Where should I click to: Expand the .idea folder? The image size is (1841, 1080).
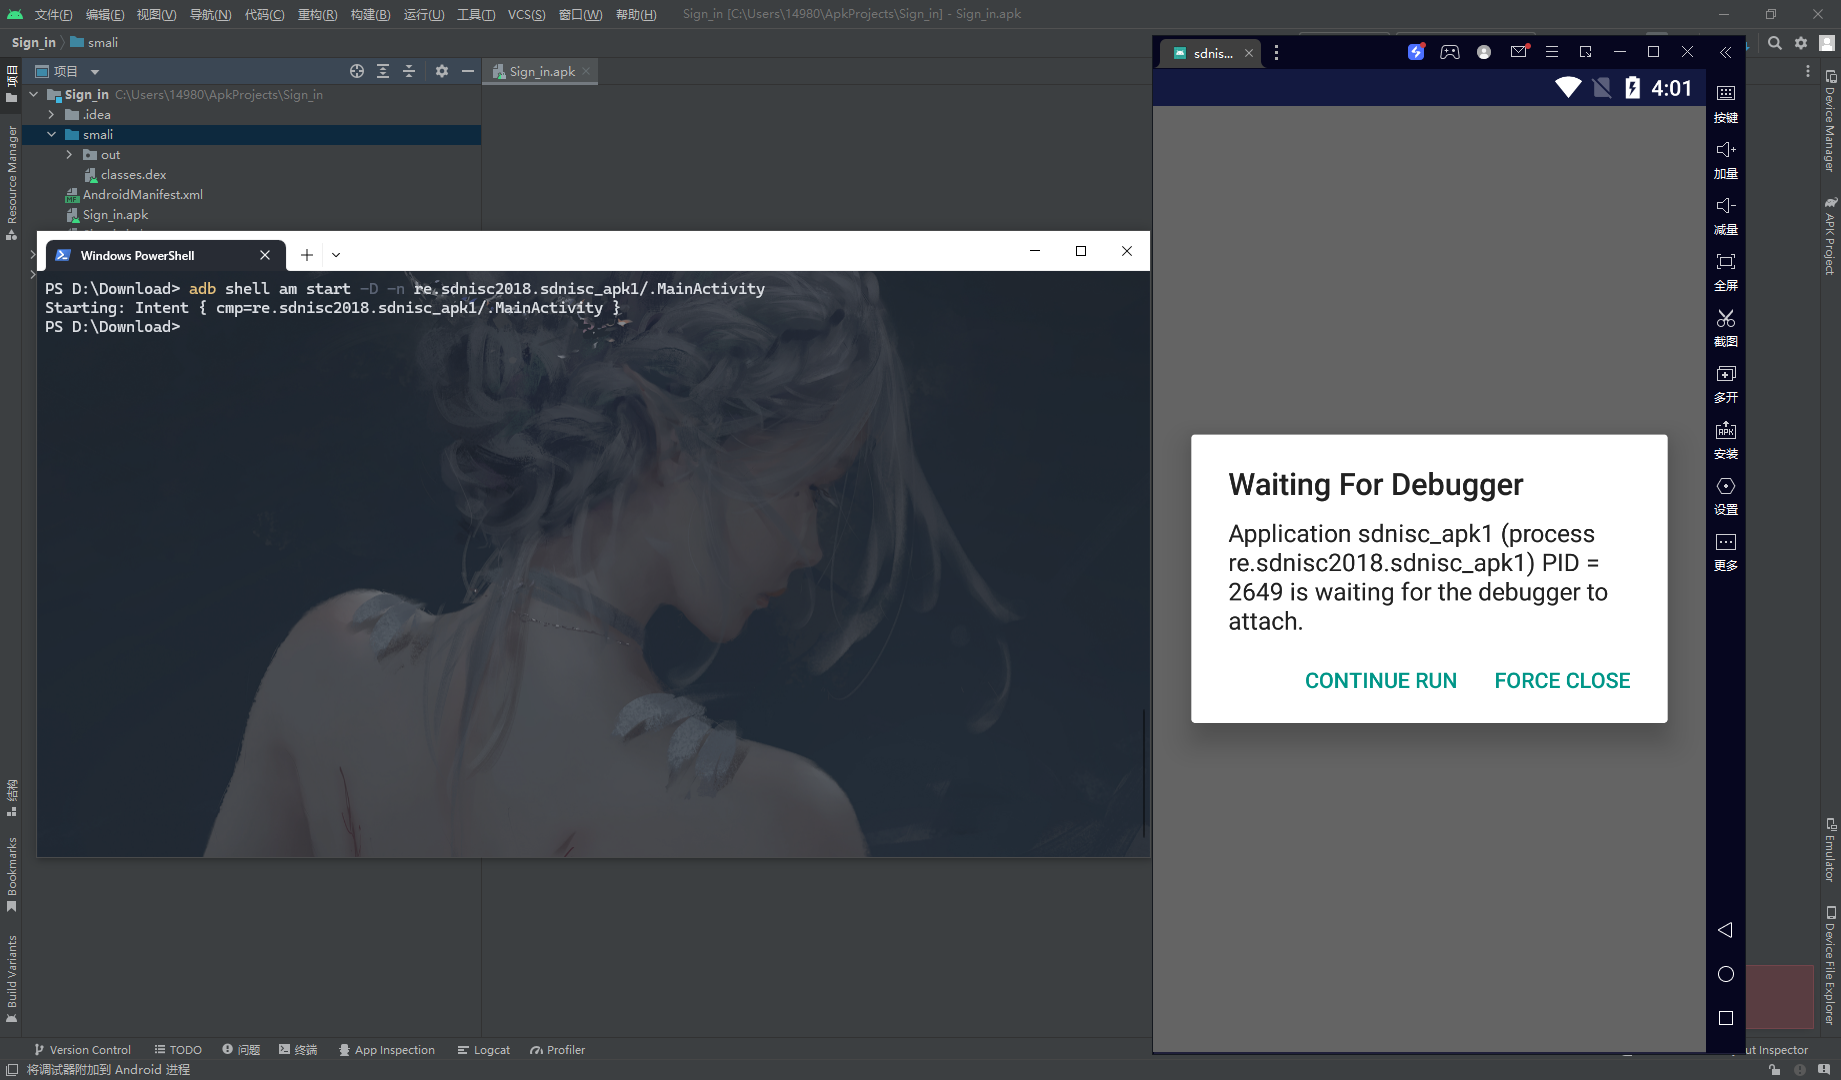pyautogui.click(x=52, y=114)
